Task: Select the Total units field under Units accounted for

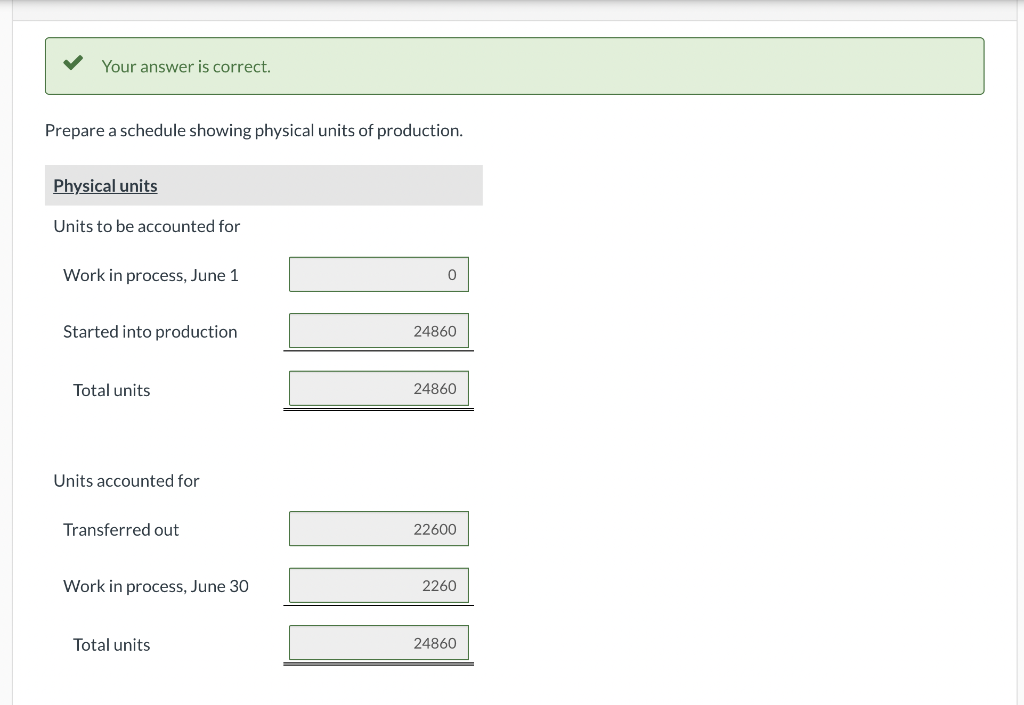Action: (x=379, y=643)
